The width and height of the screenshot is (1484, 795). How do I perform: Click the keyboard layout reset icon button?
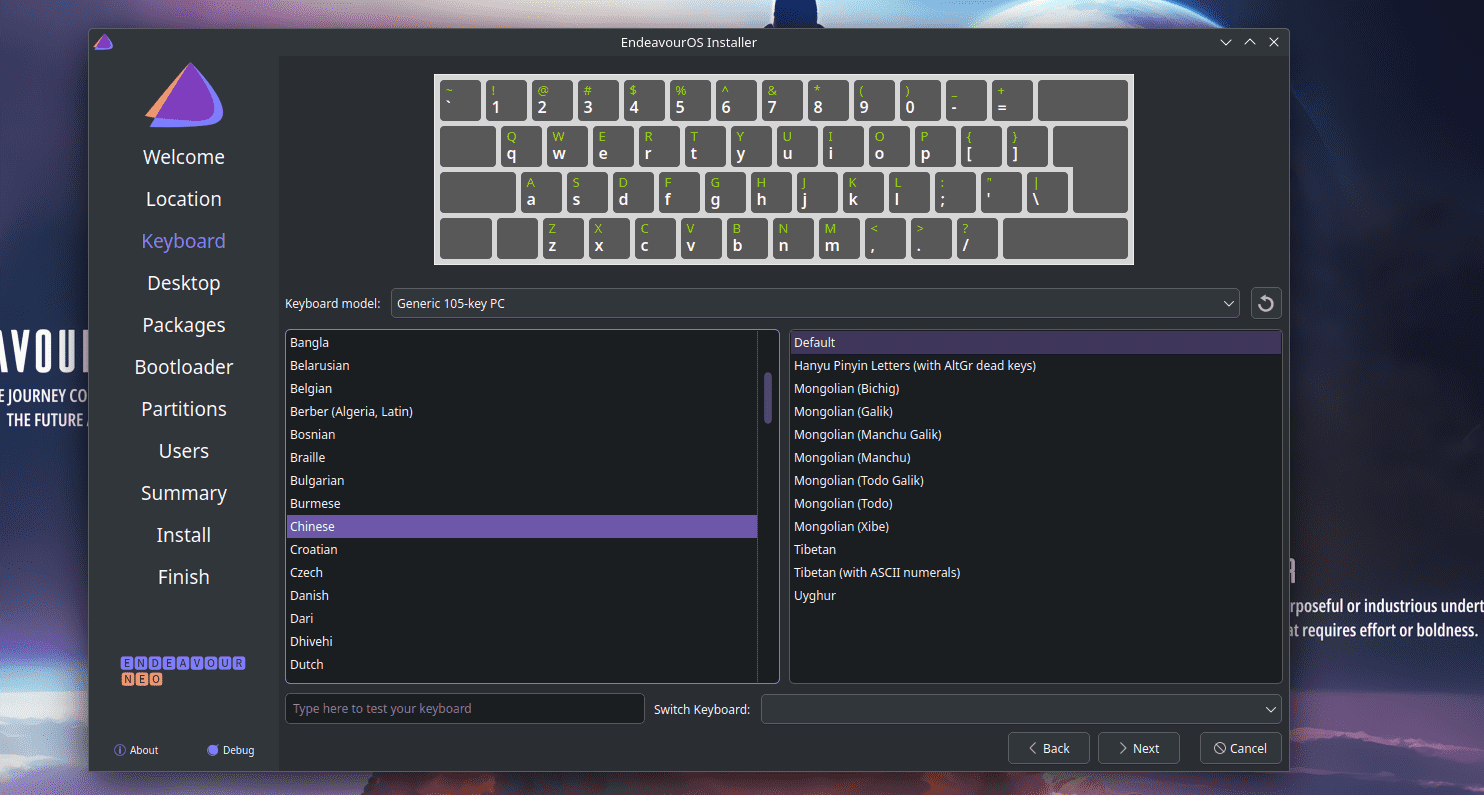[x=1266, y=303]
